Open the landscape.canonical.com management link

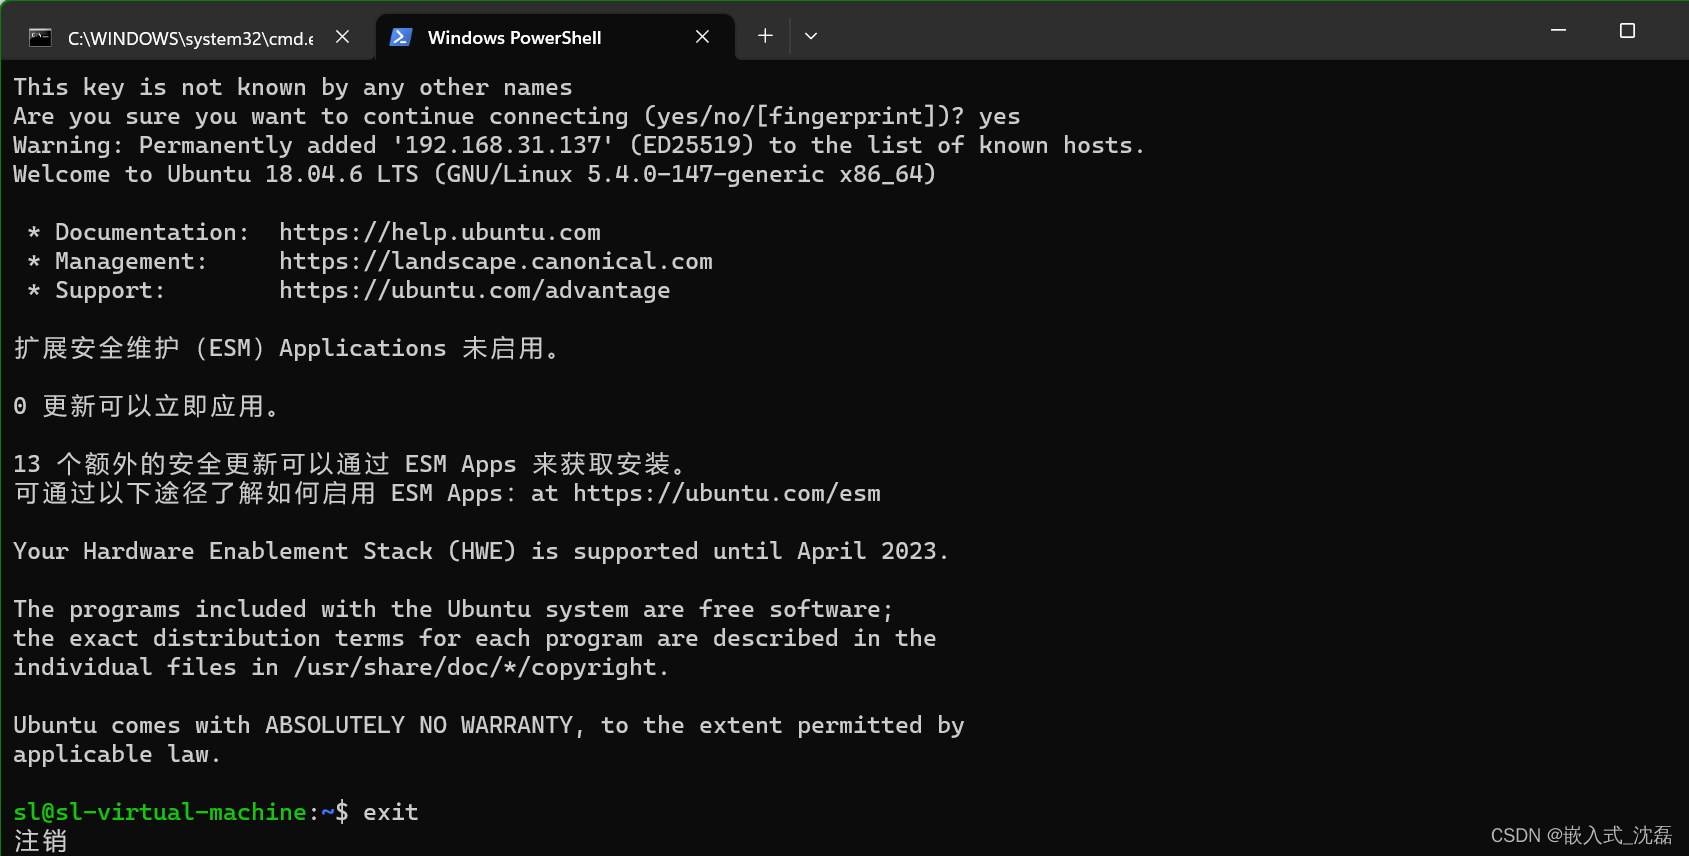click(497, 261)
